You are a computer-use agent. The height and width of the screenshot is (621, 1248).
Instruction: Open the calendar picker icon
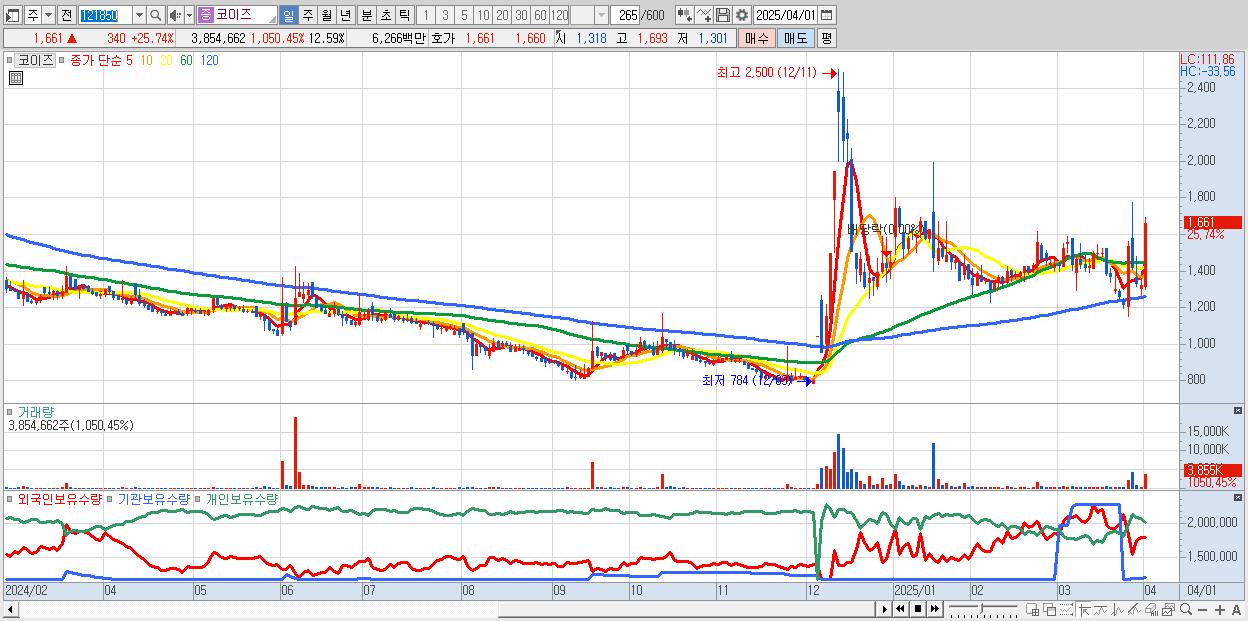pos(827,15)
